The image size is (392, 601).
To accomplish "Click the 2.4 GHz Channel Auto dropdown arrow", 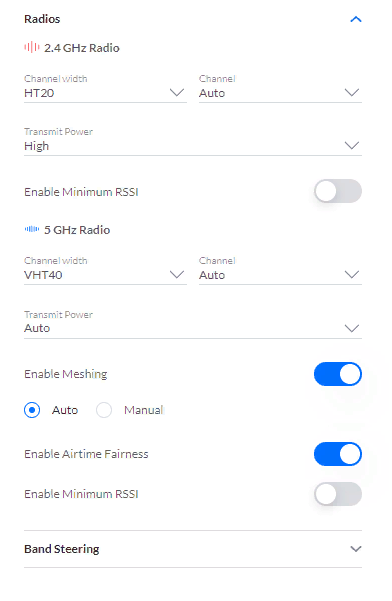I will 351,92.
